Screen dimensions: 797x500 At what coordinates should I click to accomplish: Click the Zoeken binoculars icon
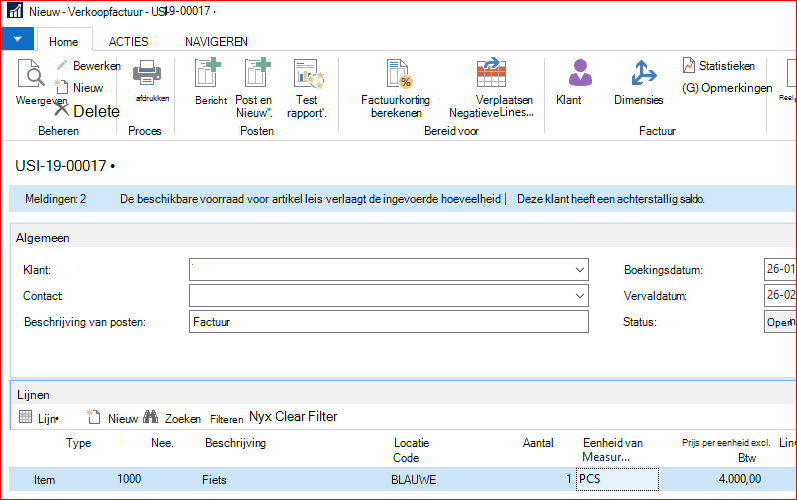(x=150, y=417)
